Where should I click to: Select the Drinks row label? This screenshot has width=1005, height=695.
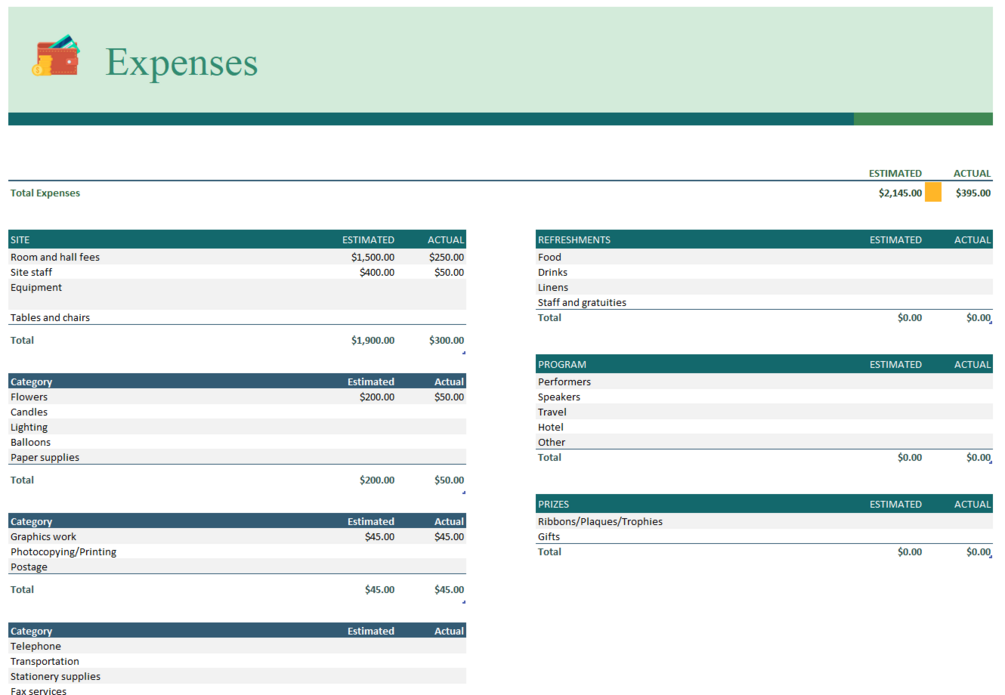coord(552,272)
